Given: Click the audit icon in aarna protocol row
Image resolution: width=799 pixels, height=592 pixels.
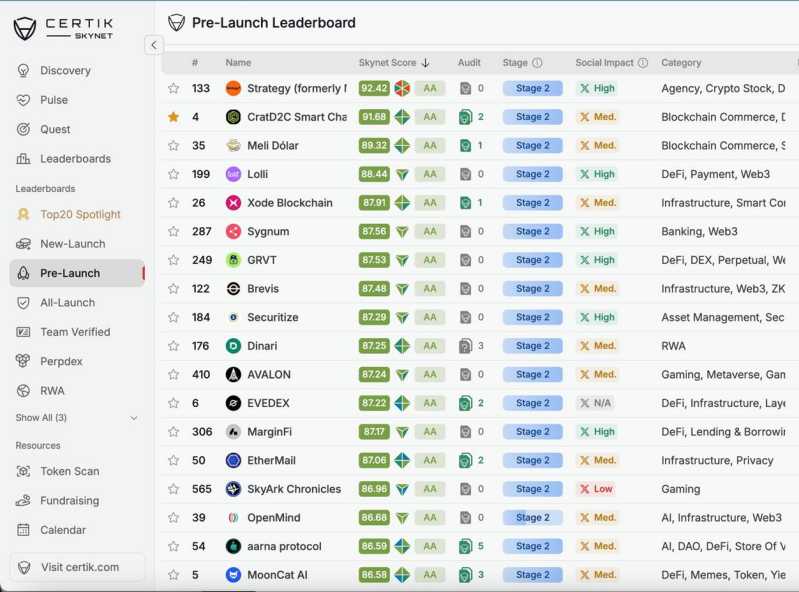Looking at the screenshot, I should click(465, 546).
